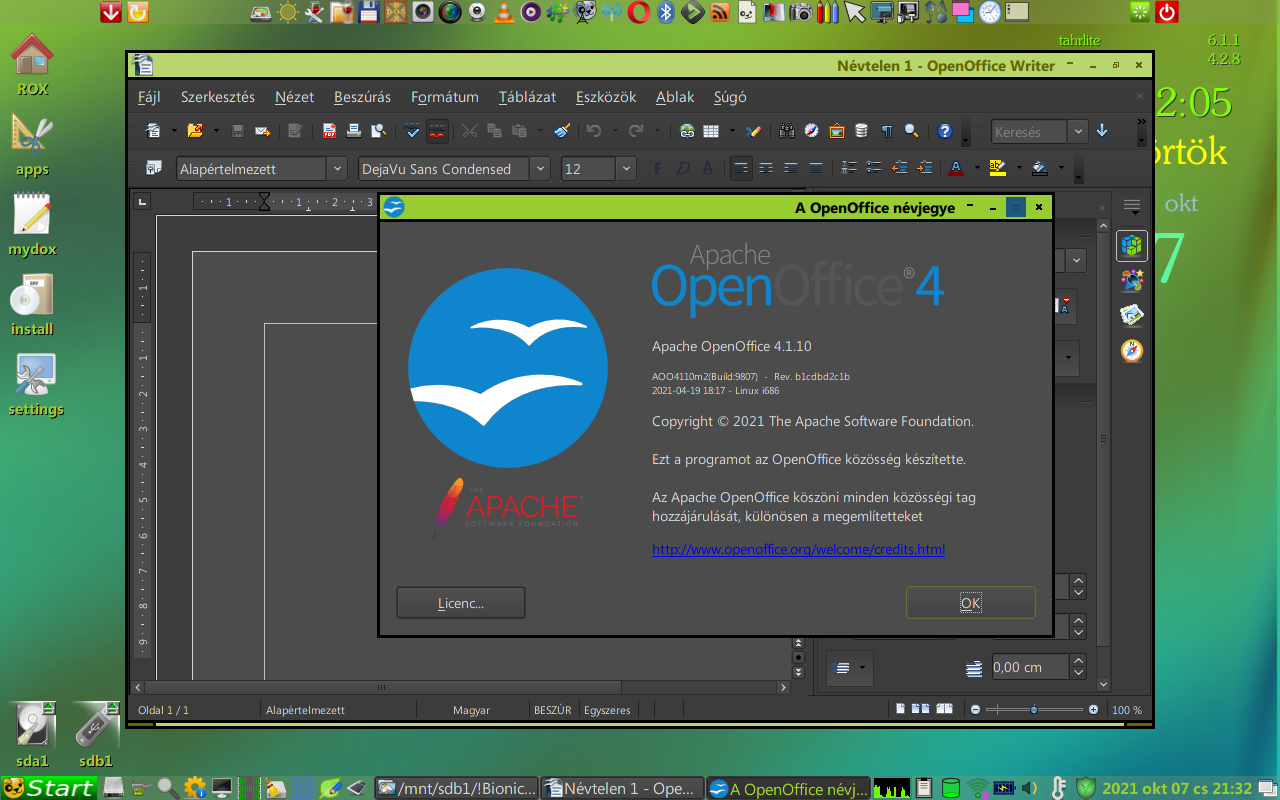Click the yellow Highlighting color swatch

click(x=997, y=168)
